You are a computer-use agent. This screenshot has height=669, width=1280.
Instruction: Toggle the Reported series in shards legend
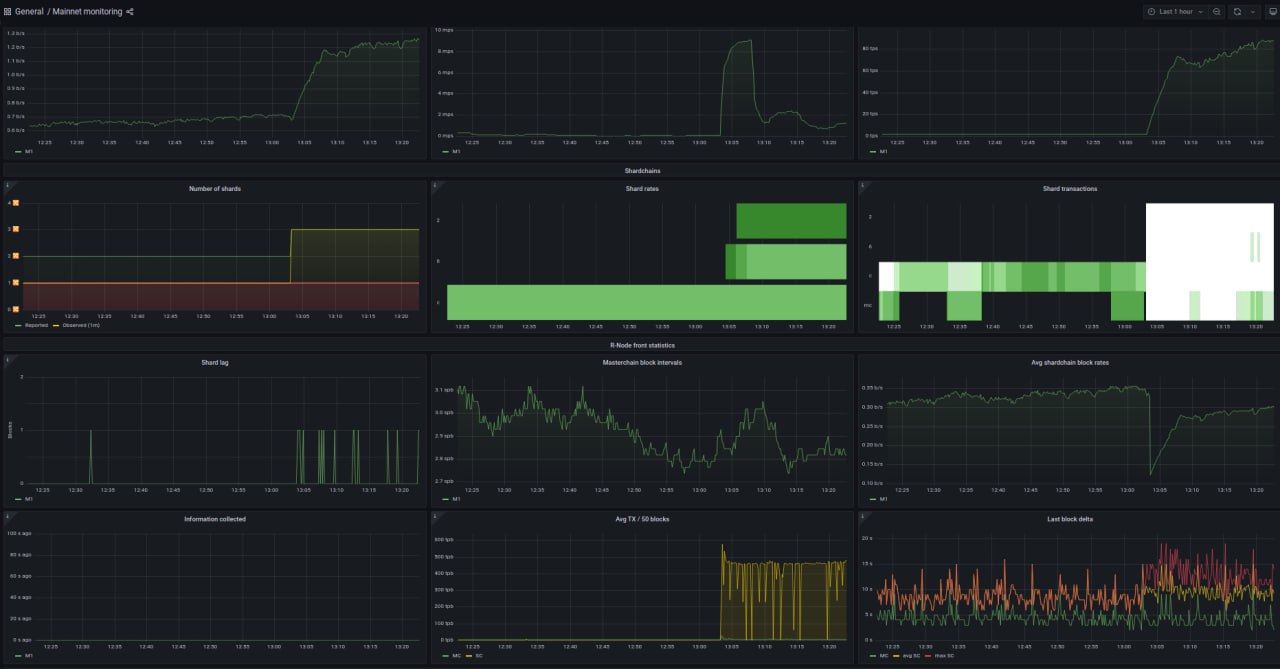[x=37, y=325]
